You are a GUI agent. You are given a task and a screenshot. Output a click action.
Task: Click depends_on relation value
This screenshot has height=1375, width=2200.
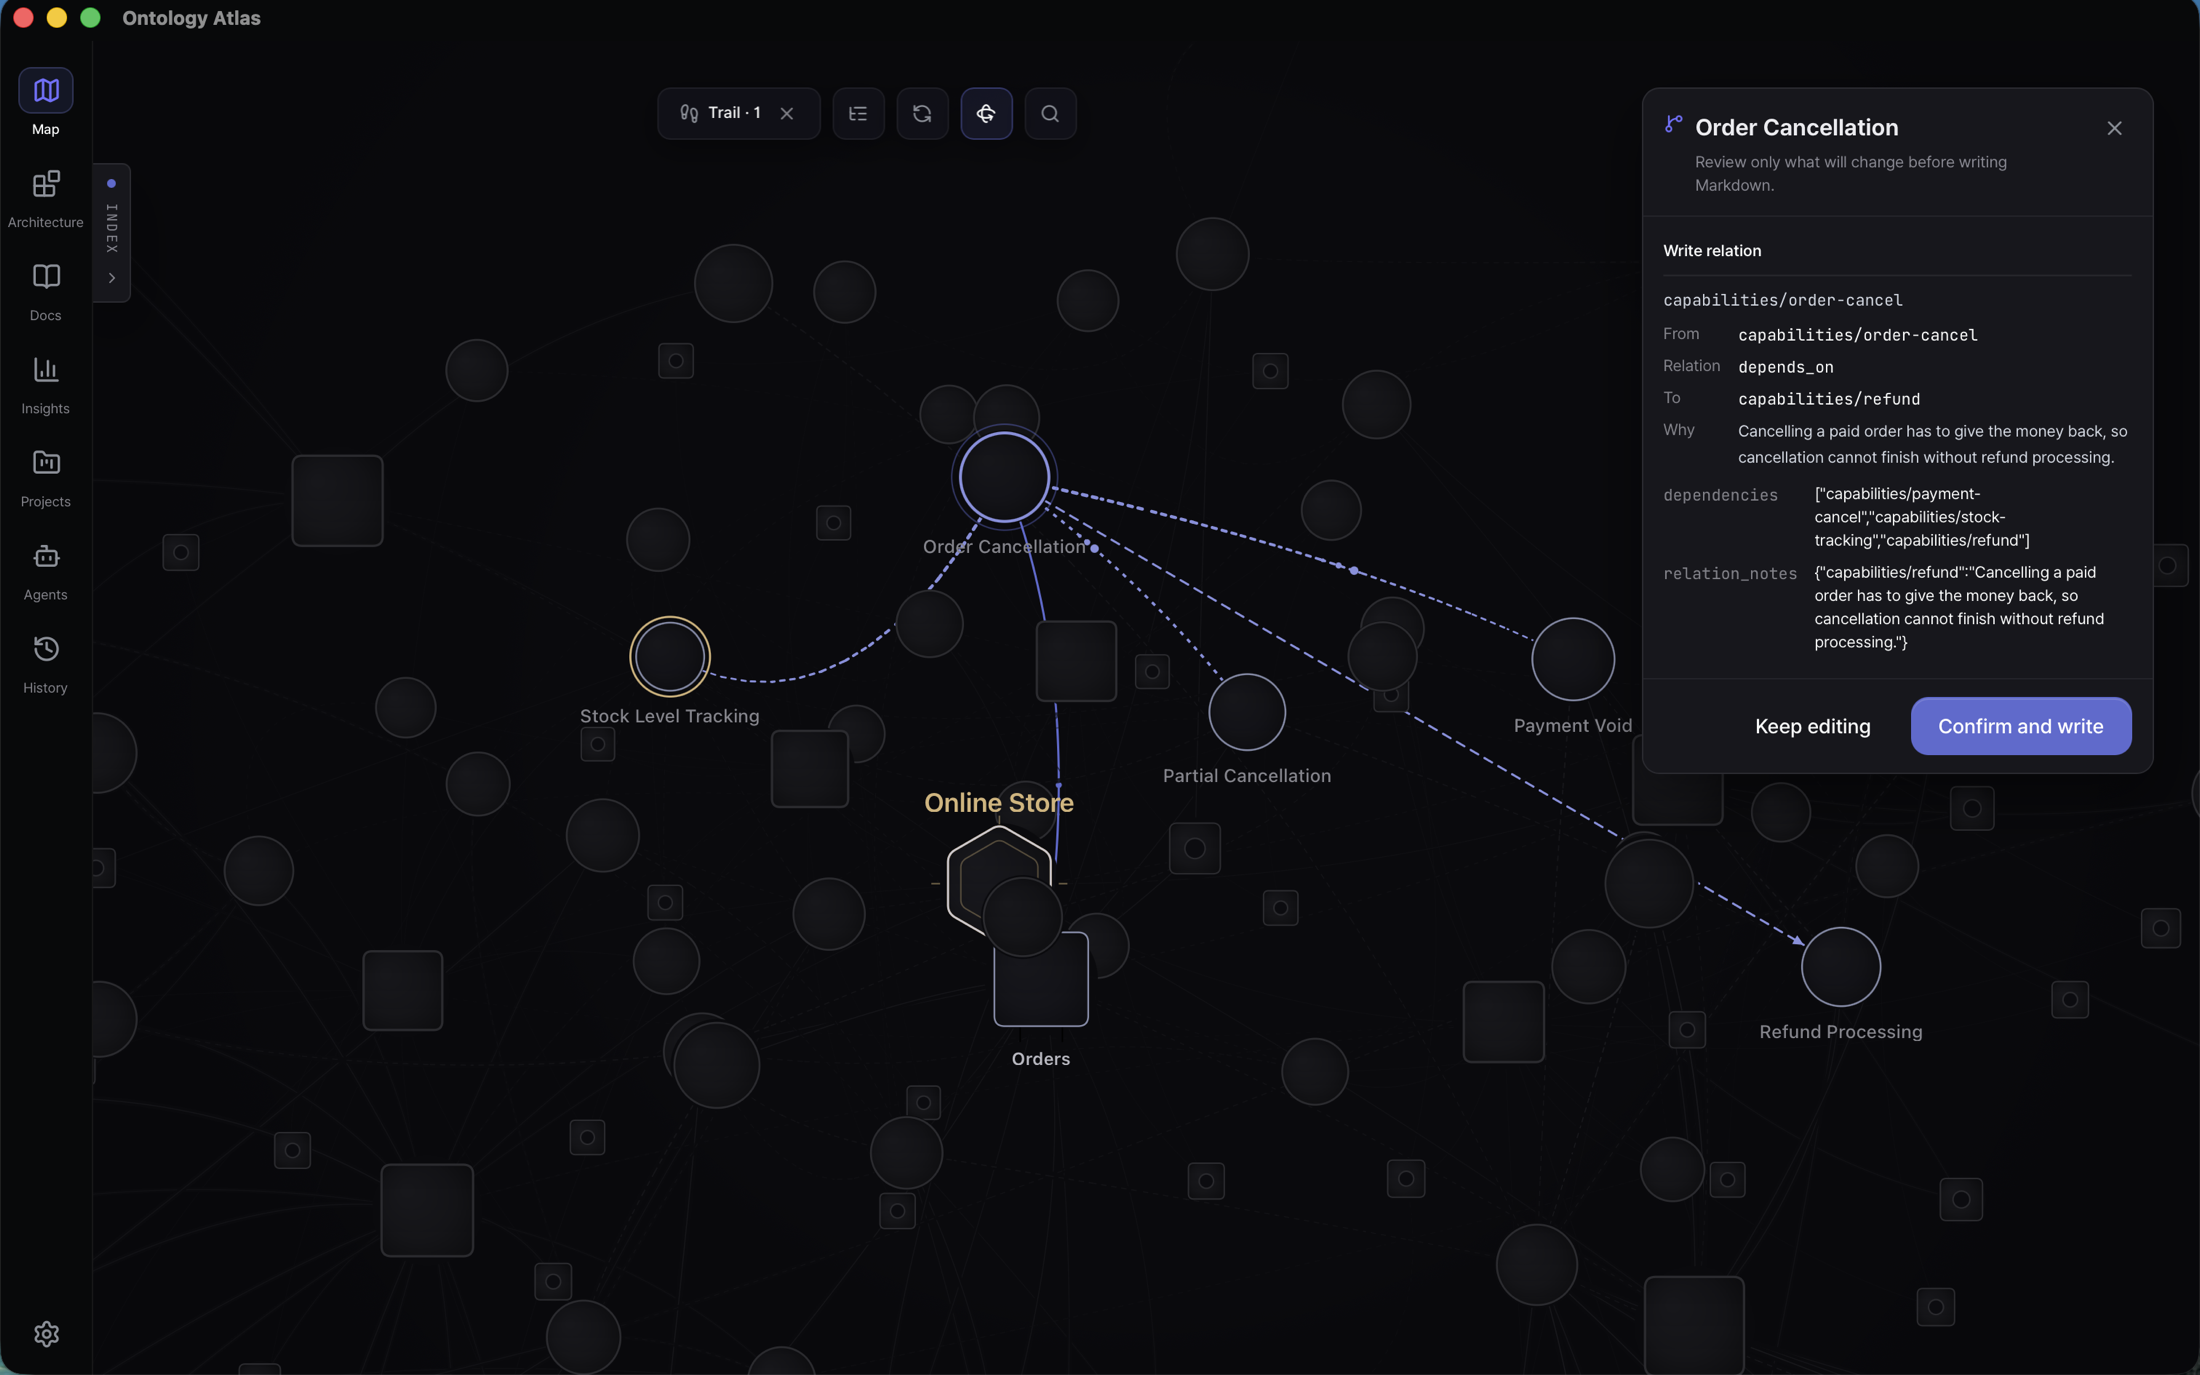click(x=1785, y=367)
